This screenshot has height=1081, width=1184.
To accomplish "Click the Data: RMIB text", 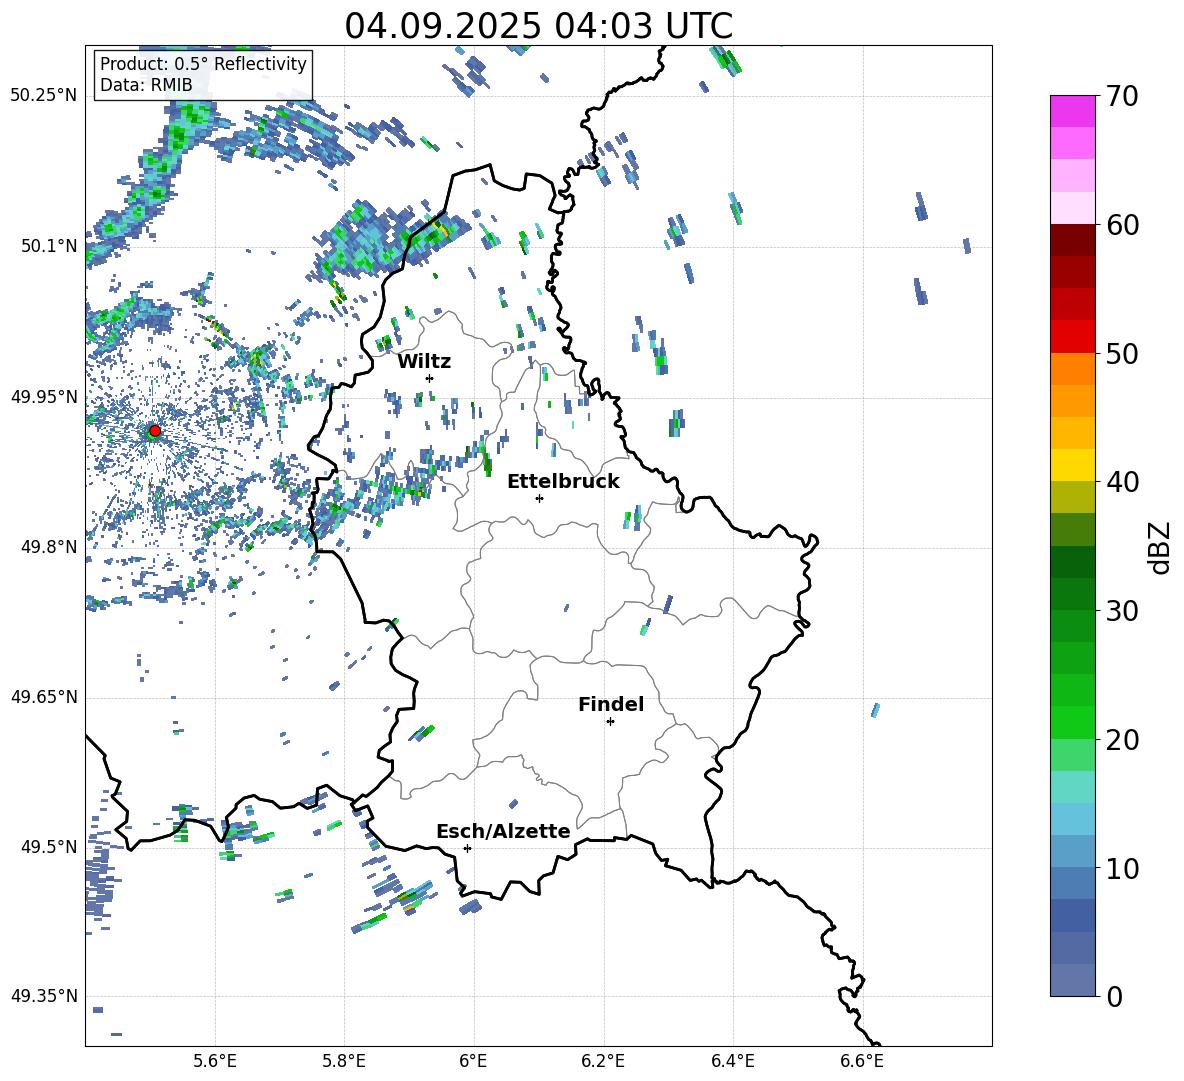I will (146, 85).
